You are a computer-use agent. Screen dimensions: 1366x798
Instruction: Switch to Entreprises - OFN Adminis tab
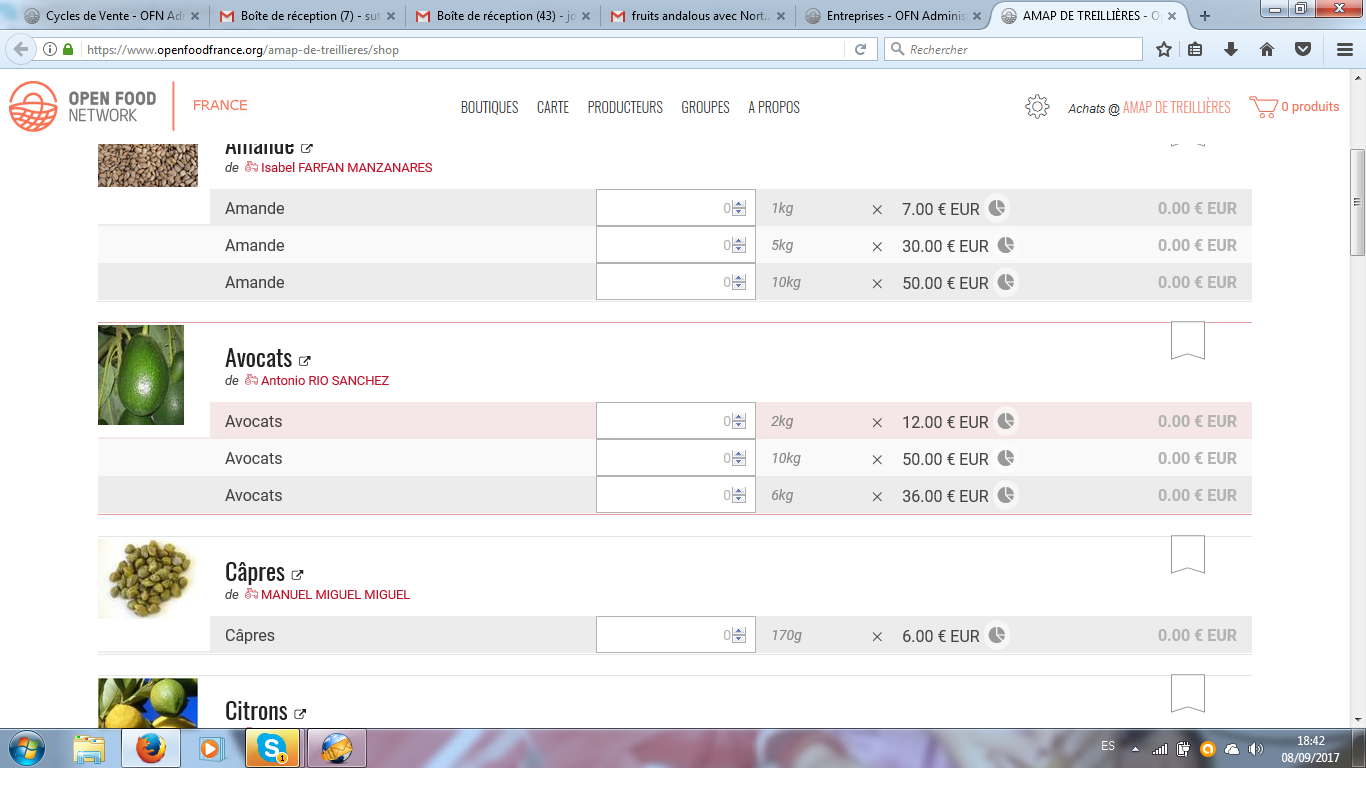point(892,16)
